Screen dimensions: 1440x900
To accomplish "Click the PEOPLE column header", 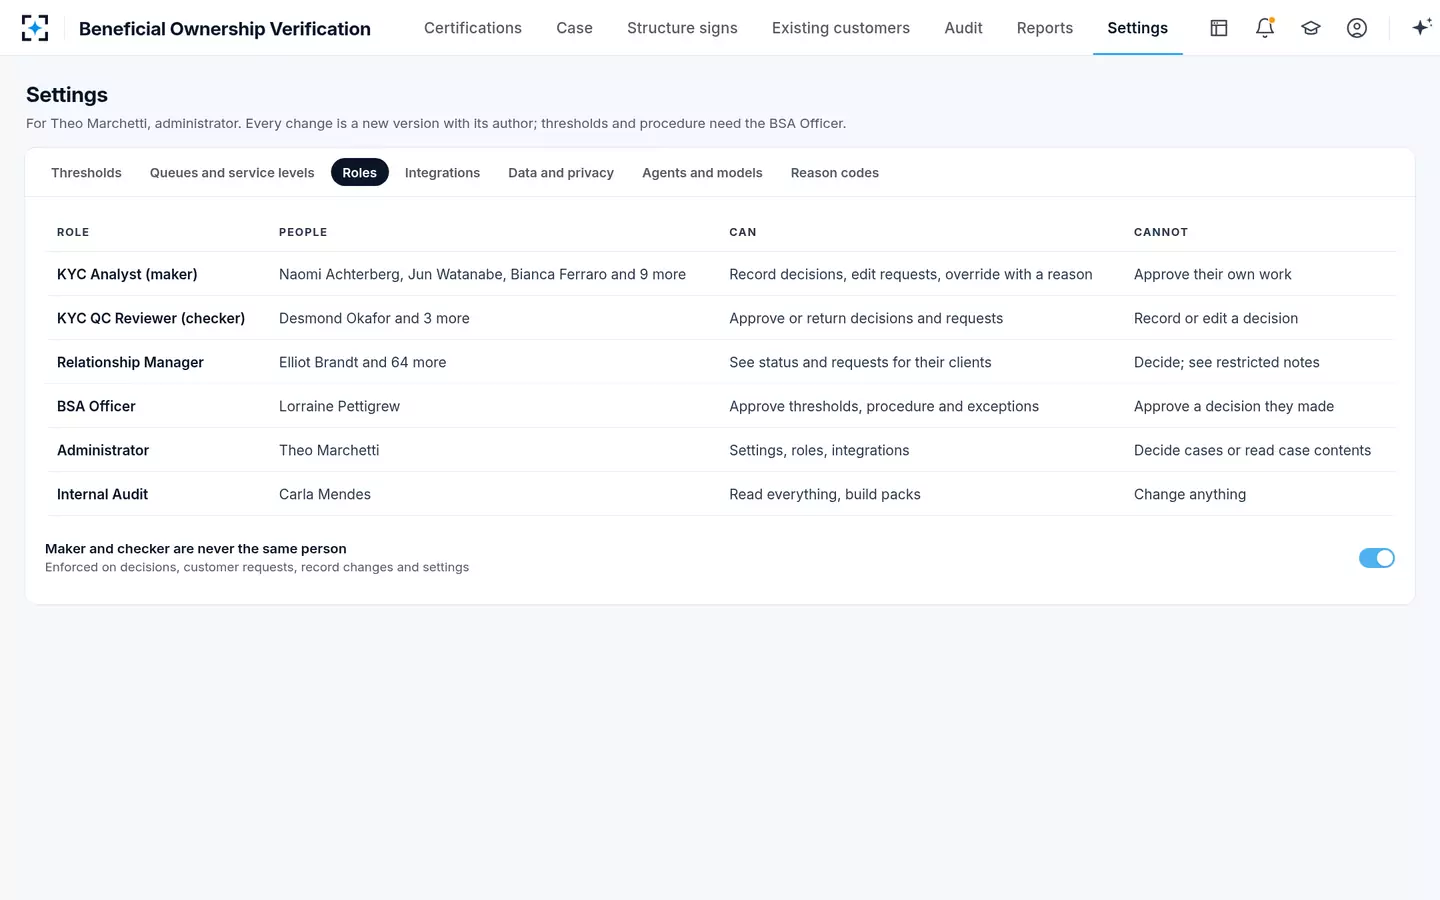I will tap(303, 232).
